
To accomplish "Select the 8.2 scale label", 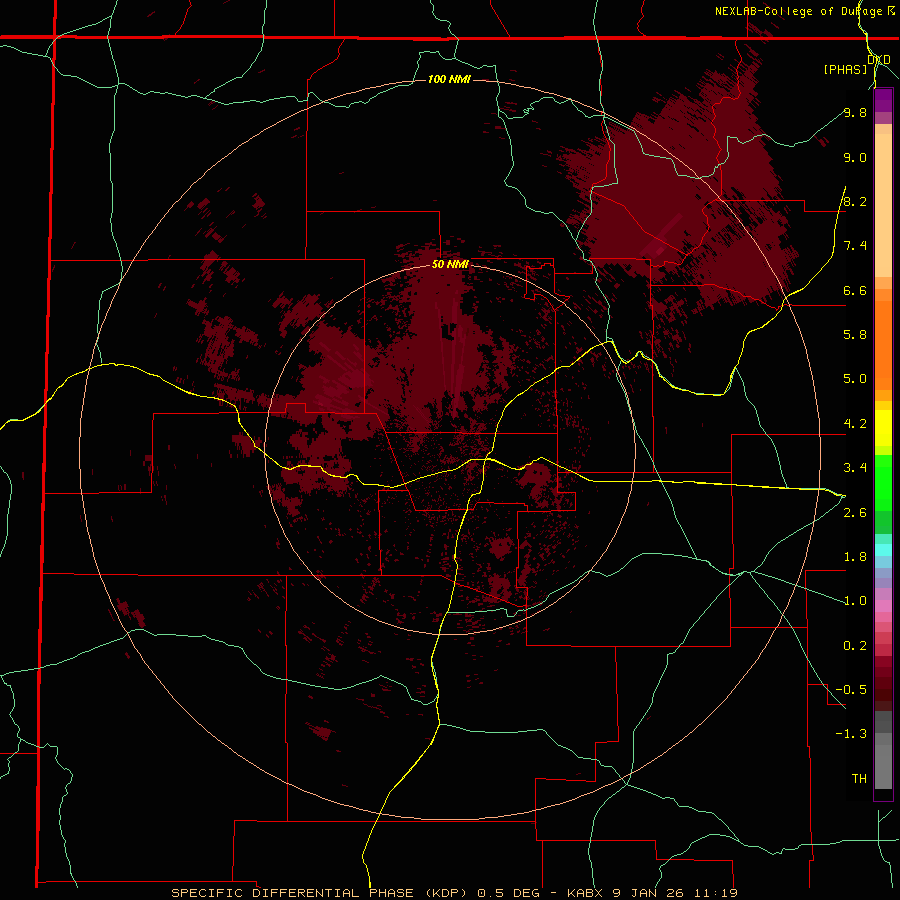I will coord(855,201).
